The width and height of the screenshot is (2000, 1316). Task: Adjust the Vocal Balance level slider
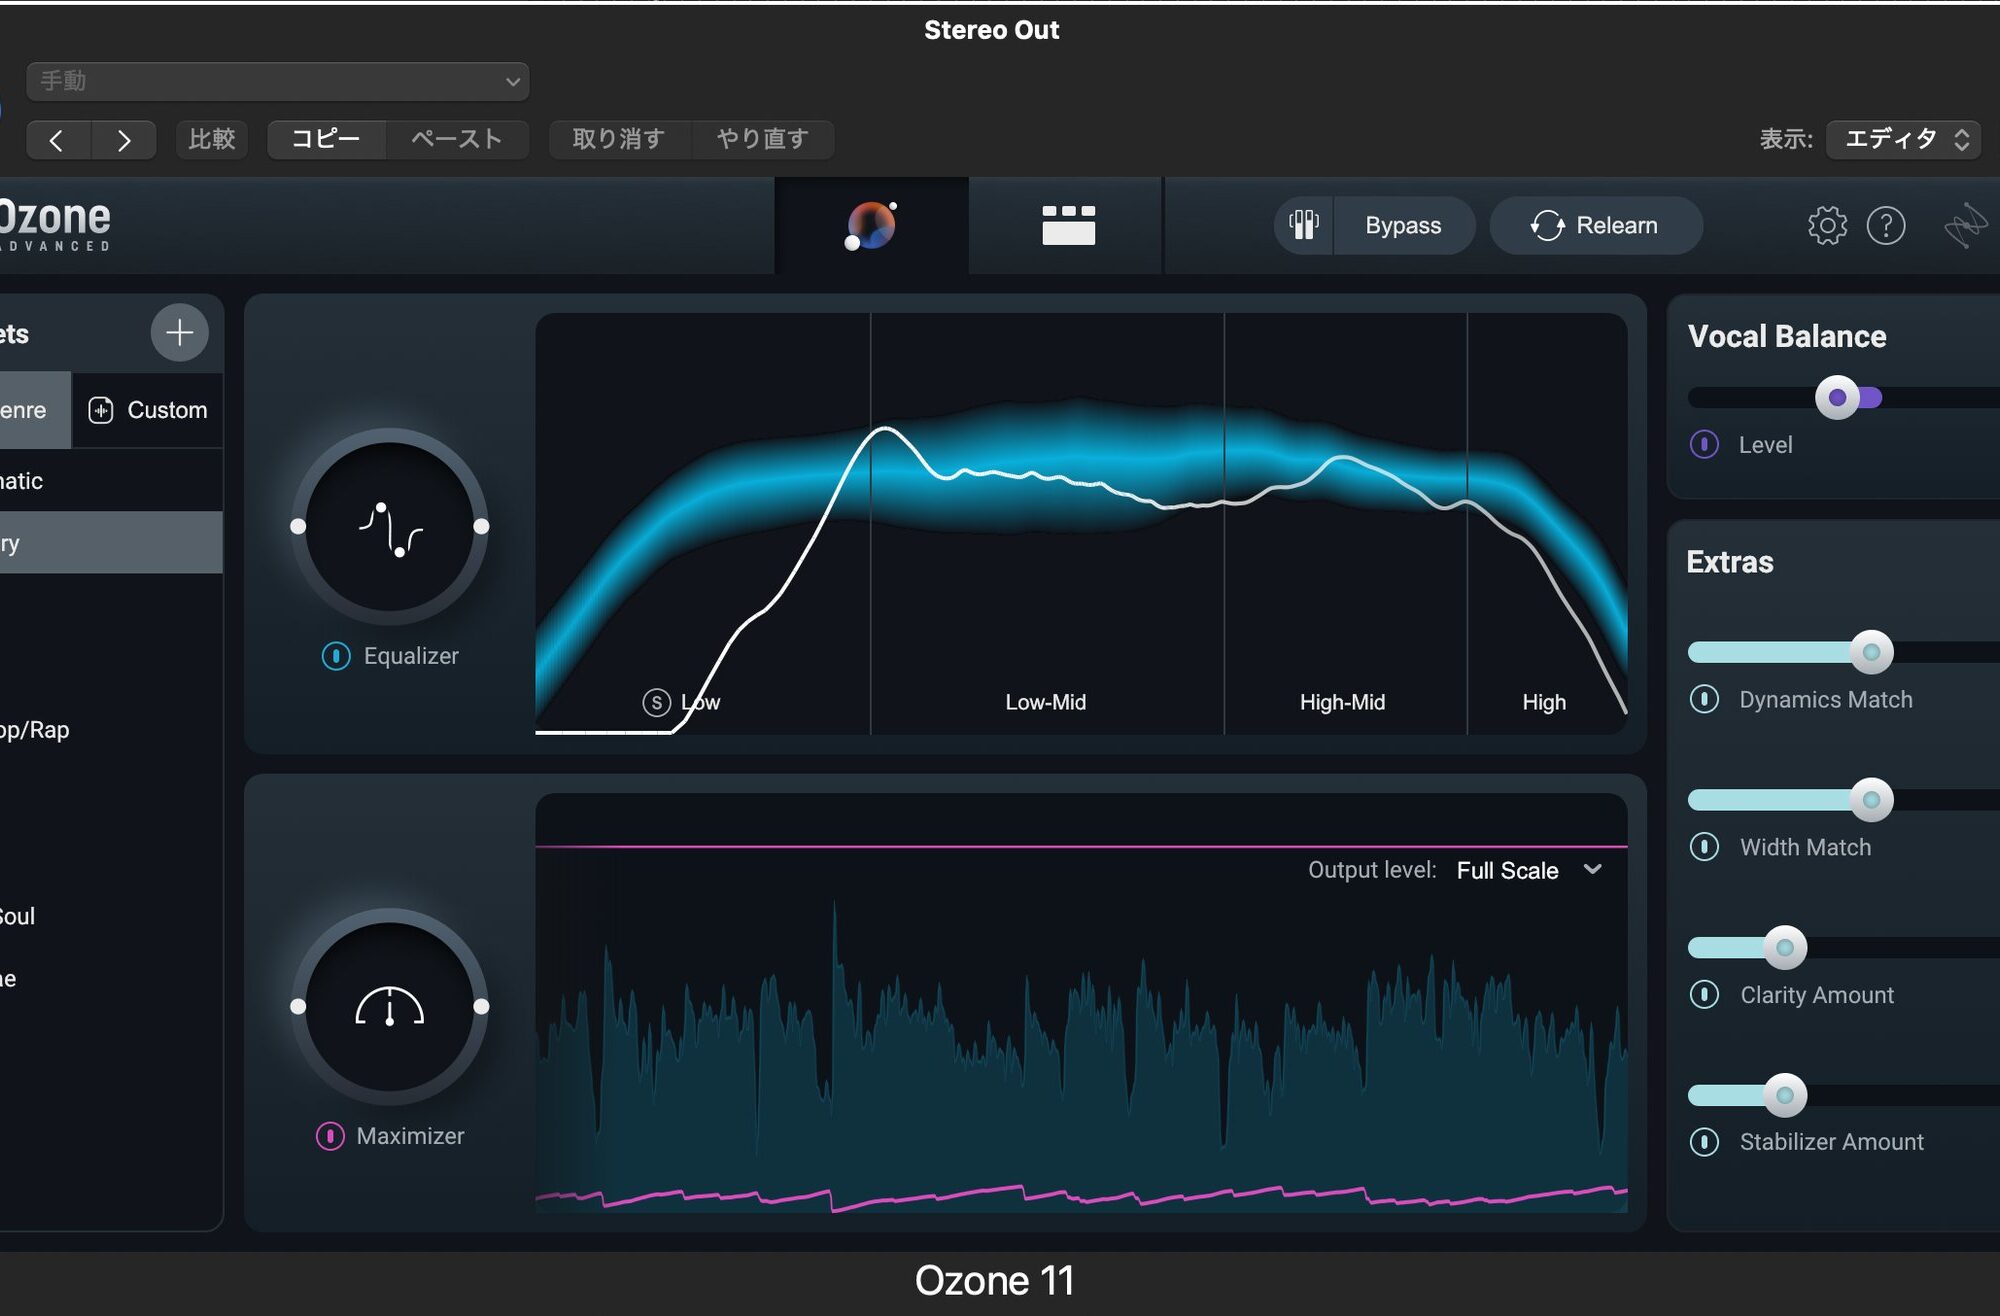[x=1837, y=398]
